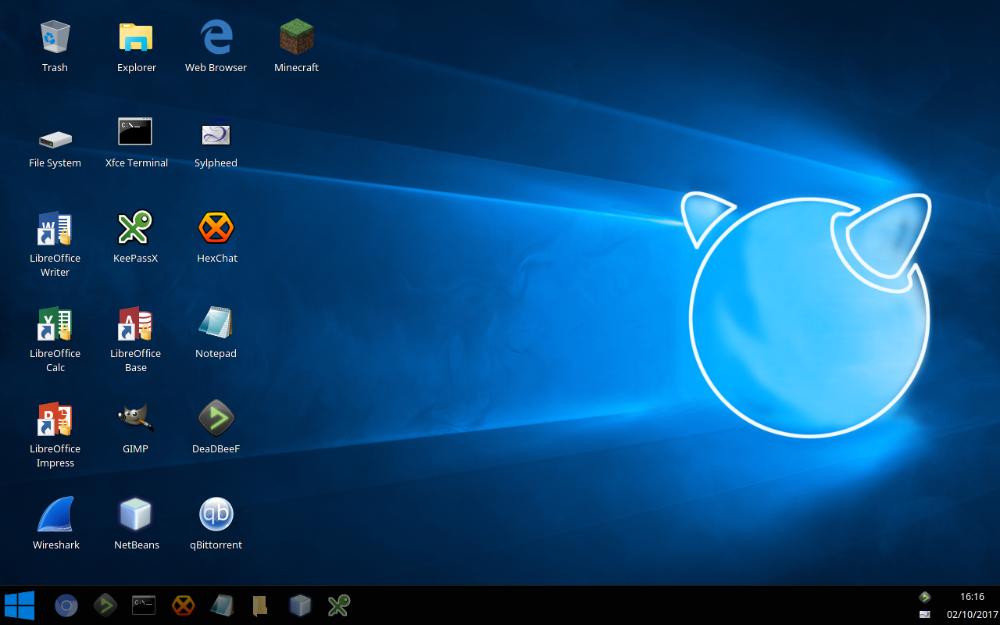Launch DeaDBeeF from the desktop

(216, 418)
